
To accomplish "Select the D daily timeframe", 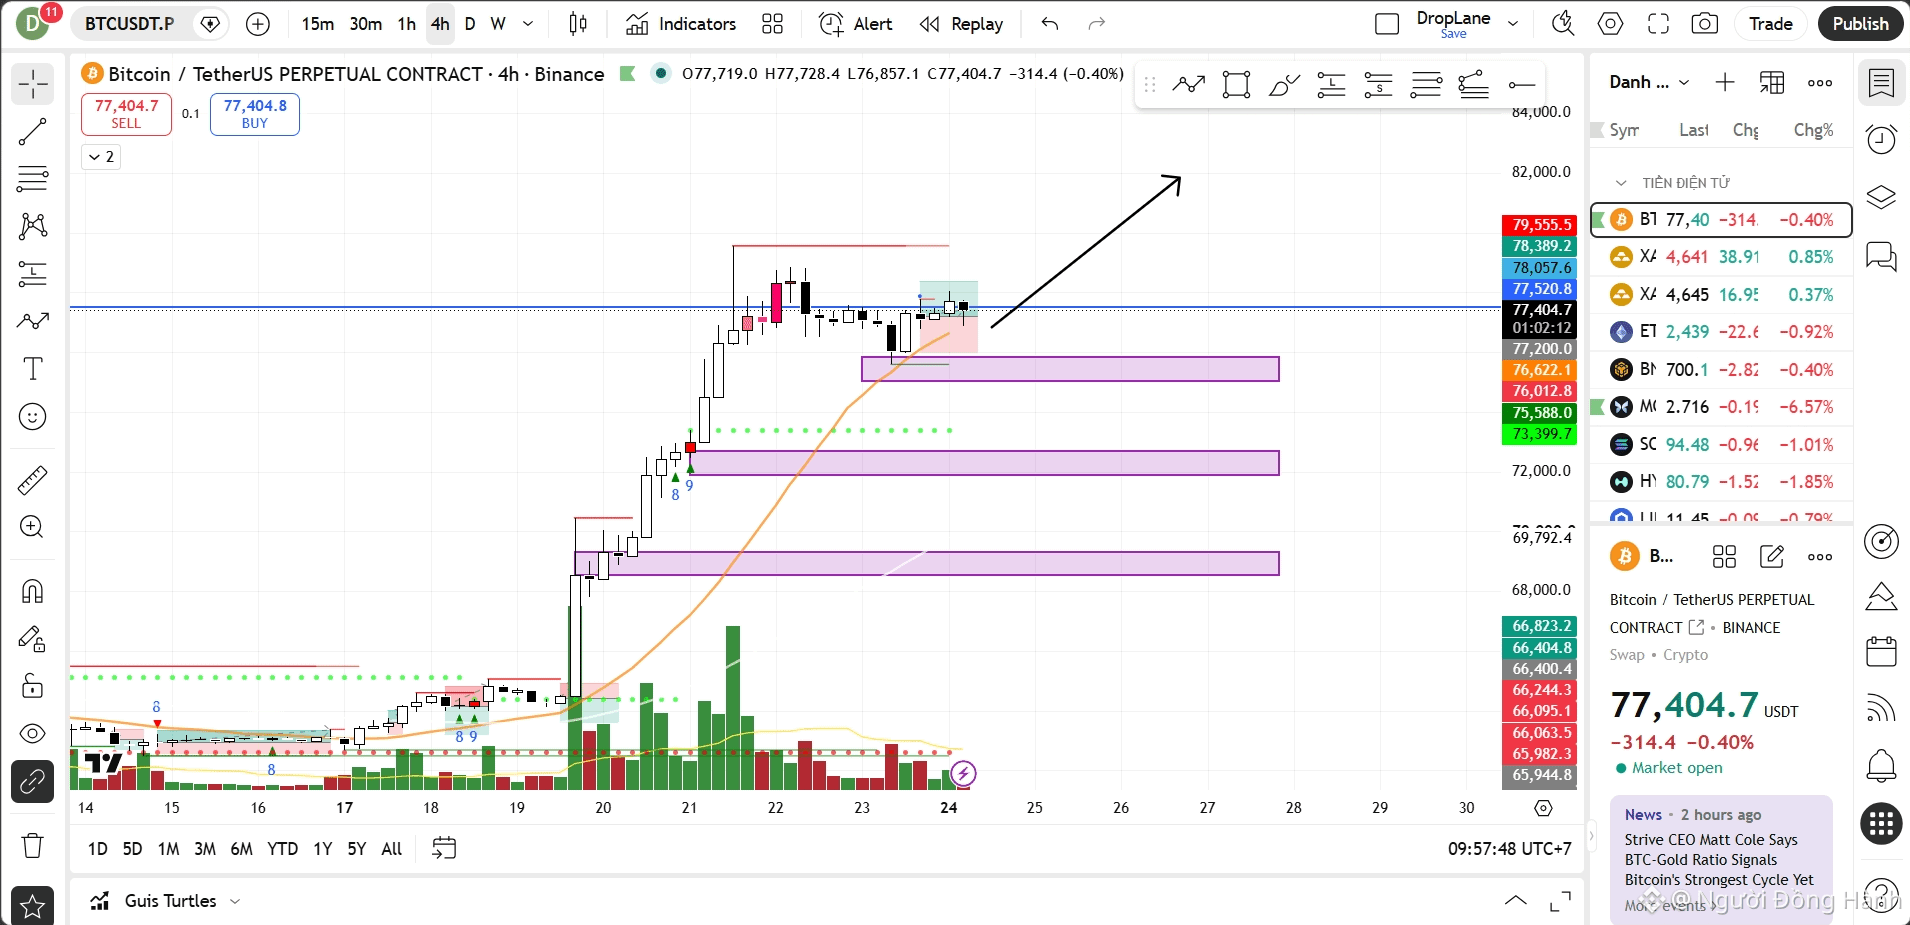I will click(470, 24).
